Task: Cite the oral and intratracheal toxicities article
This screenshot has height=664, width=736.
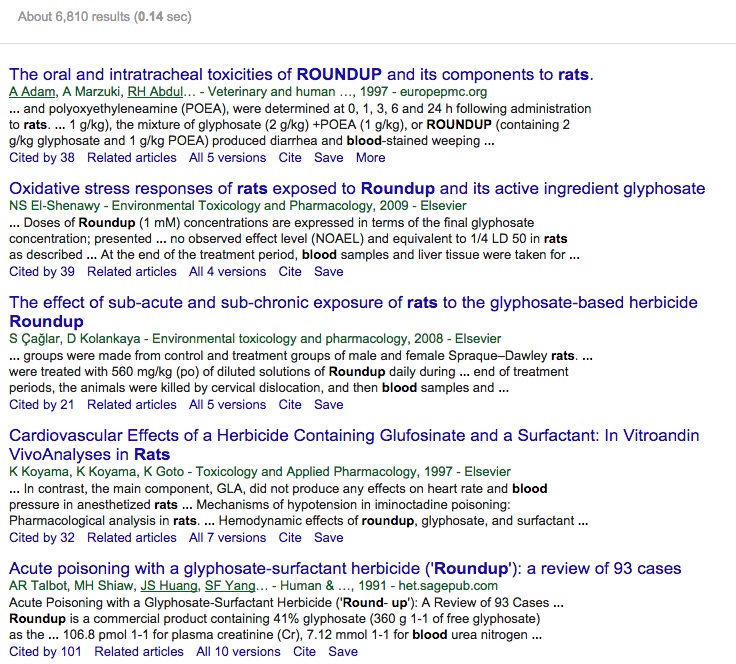Action: pos(290,157)
